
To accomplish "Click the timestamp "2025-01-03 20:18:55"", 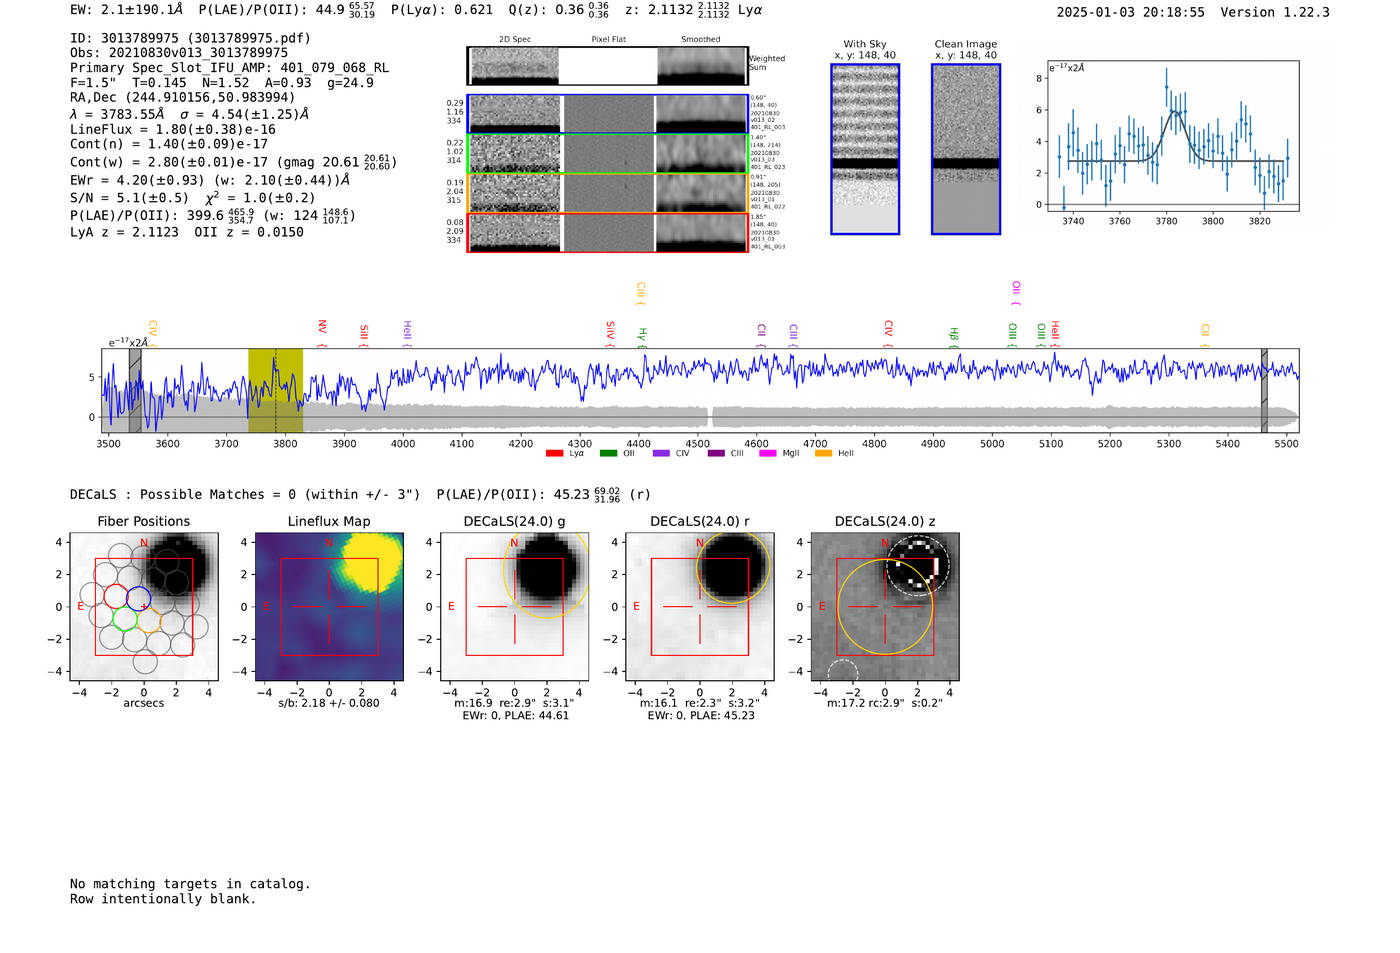I will point(1131,12).
